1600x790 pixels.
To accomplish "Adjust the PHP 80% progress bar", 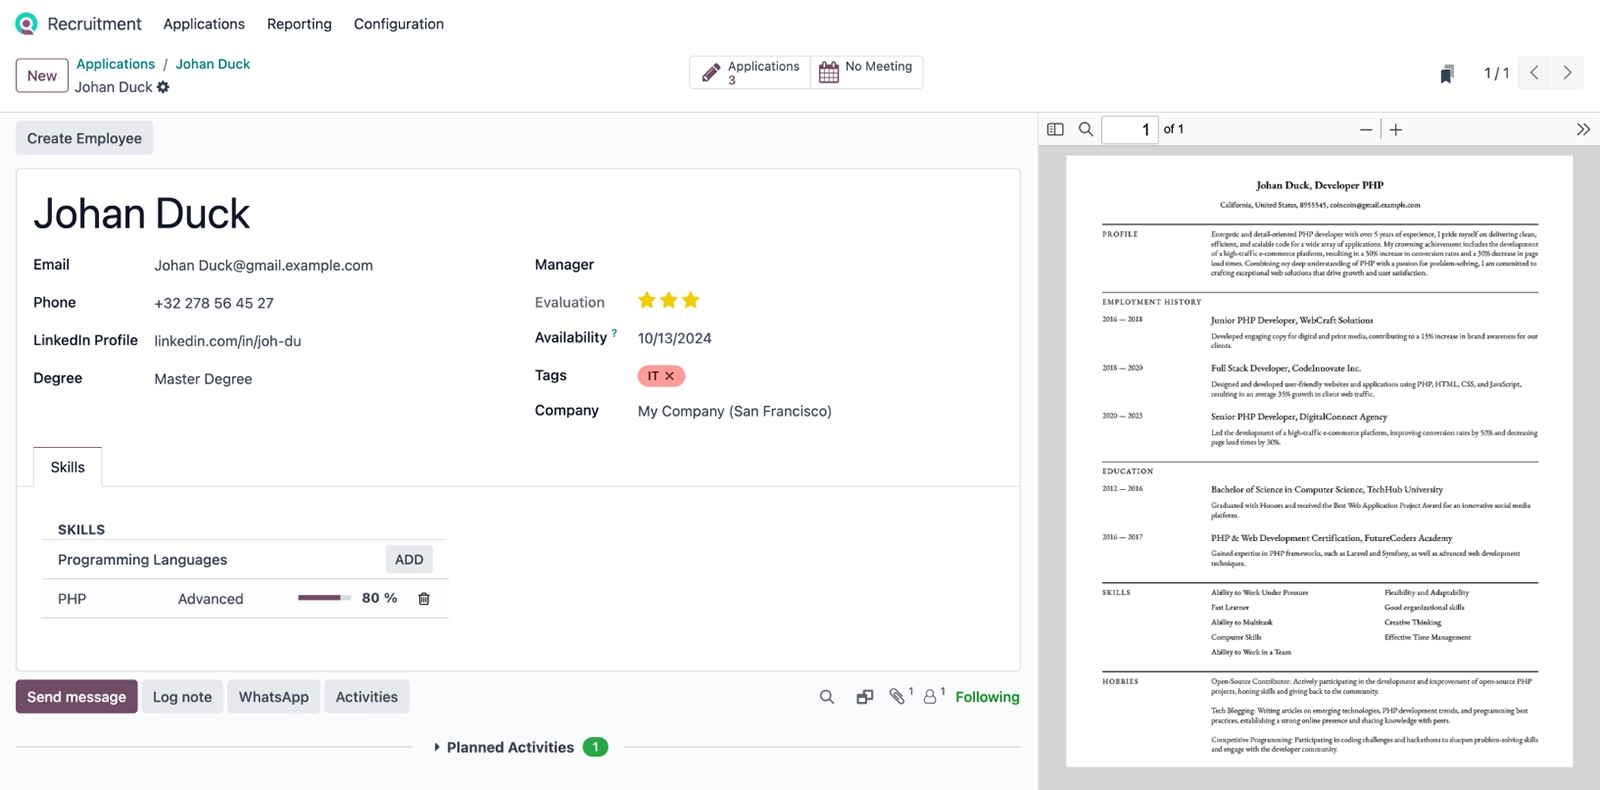I will pos(324,598).
